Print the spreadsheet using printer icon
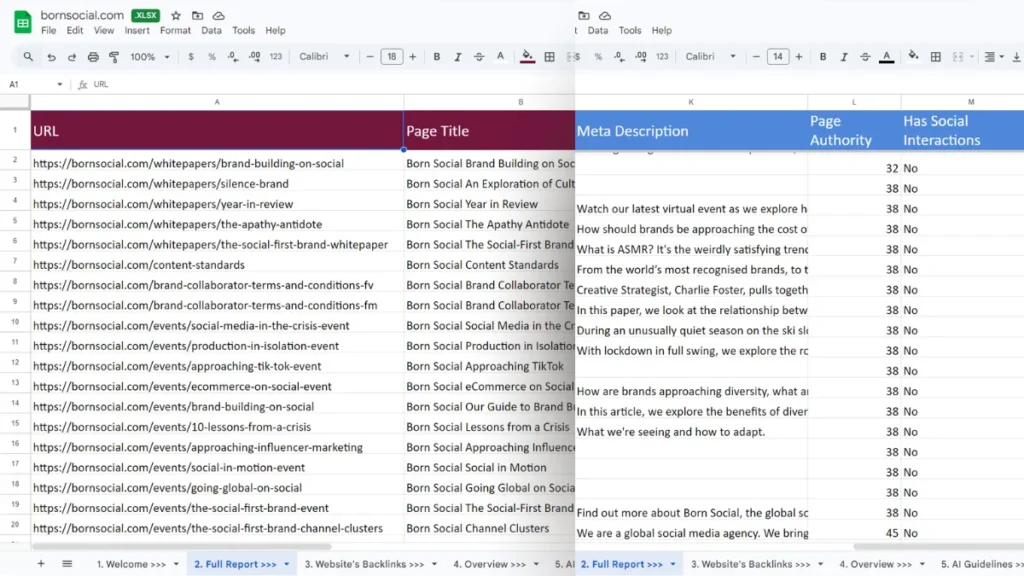1024x576 pixels. pyautogui.click(x=93, y=57)
